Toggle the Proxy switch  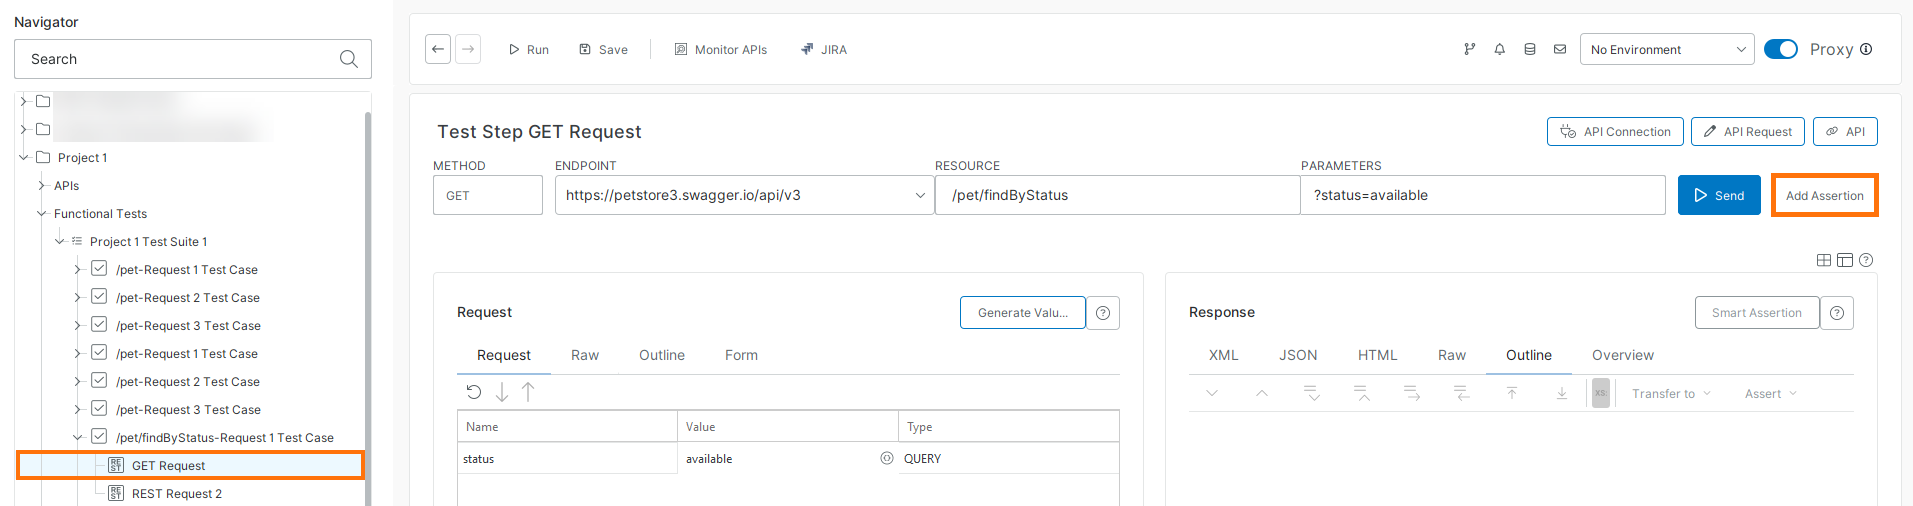1781,49
